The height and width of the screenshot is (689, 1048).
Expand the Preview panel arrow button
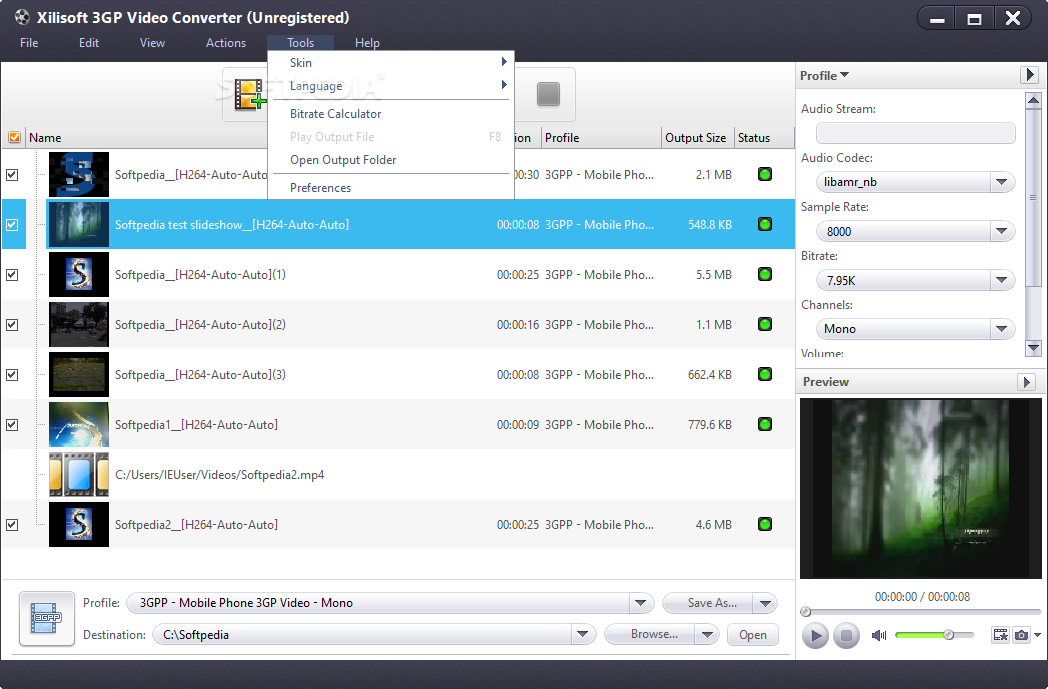1027,382
